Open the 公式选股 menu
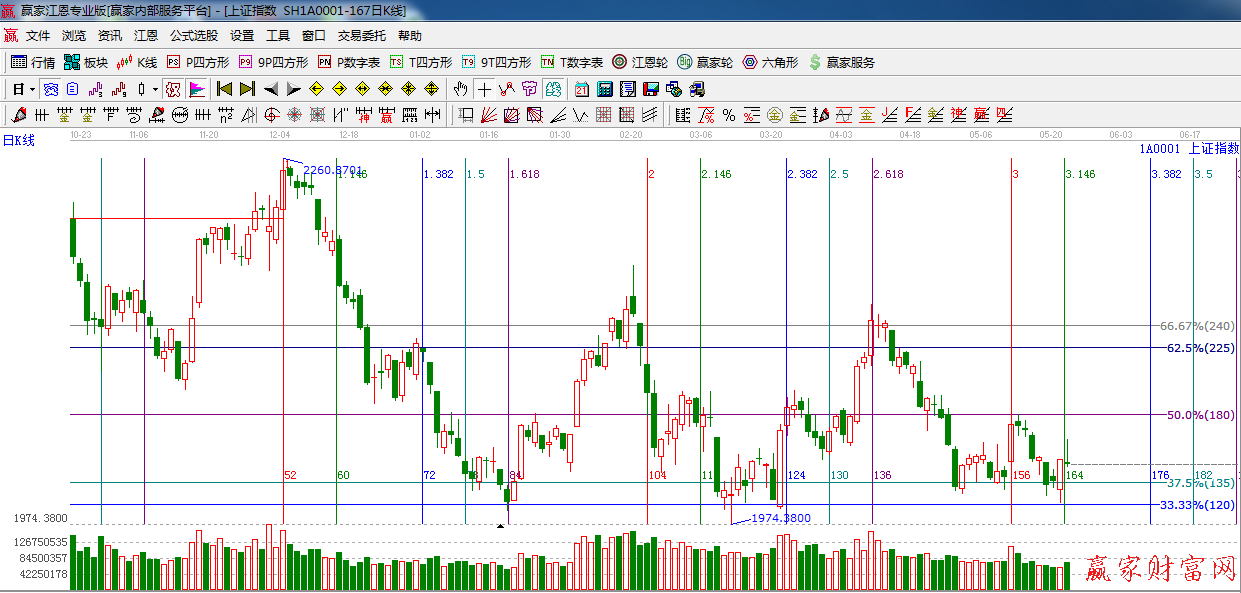 (x=193, y=36)
